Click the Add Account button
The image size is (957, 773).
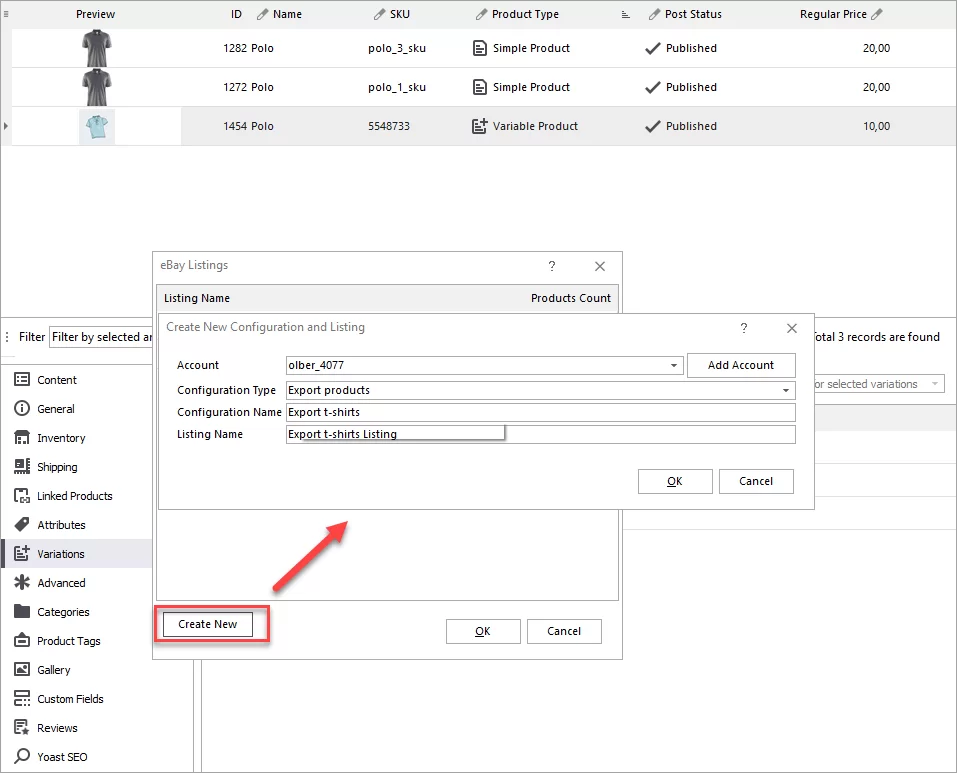pos(741,365)
